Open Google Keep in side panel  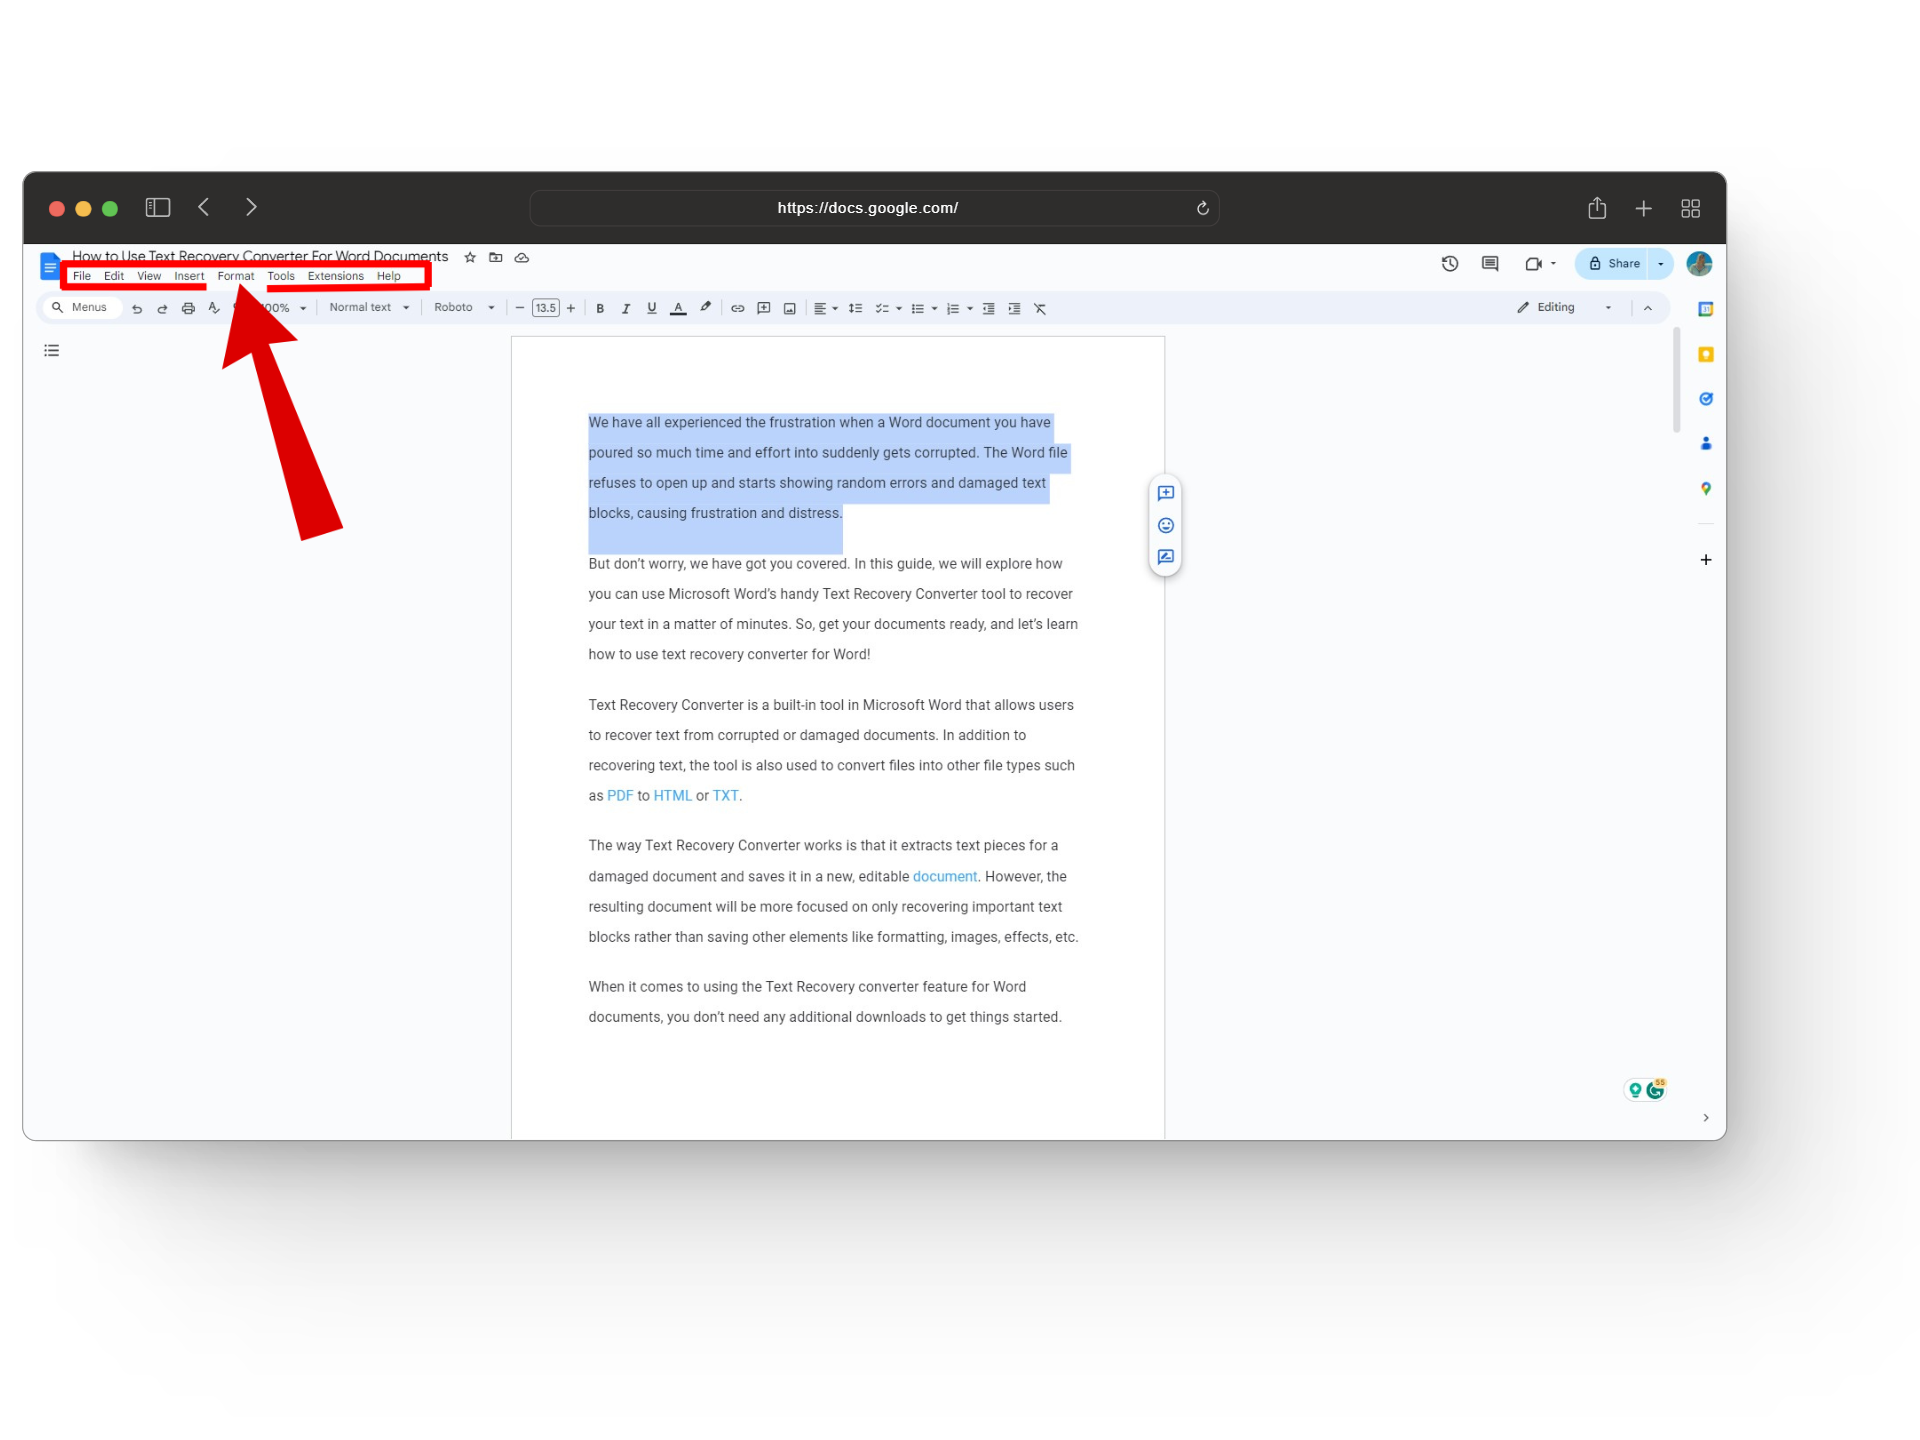[1705, 354]
